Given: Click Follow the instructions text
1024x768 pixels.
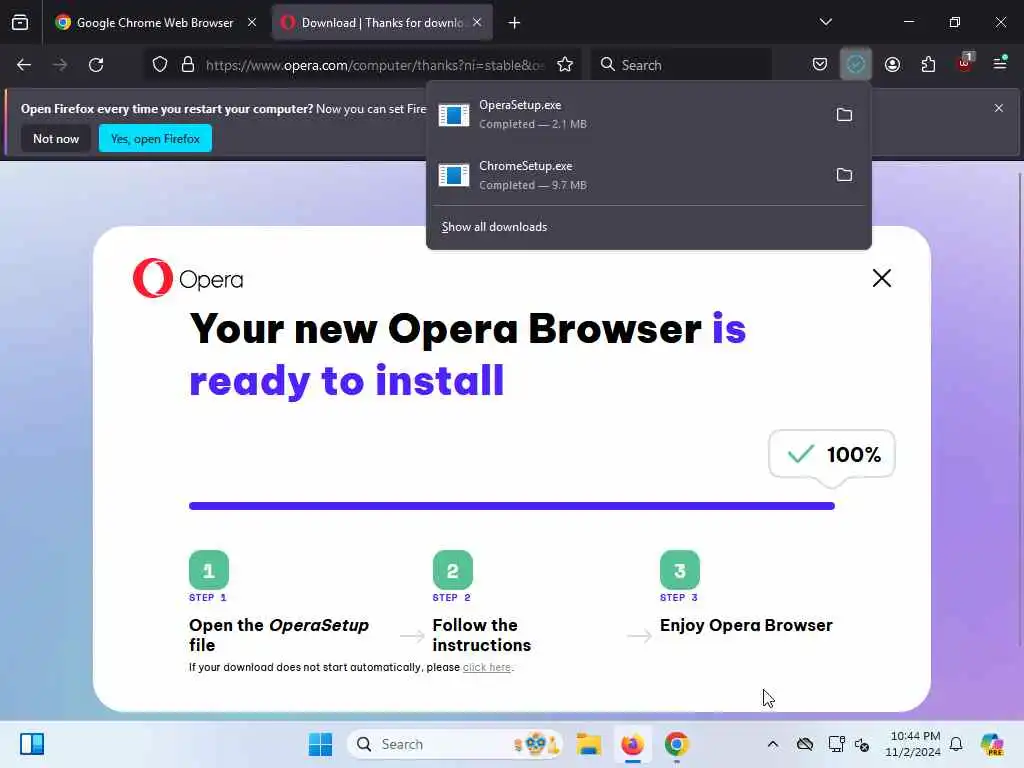Looking at the screenshot, I should tap(482, 635).
